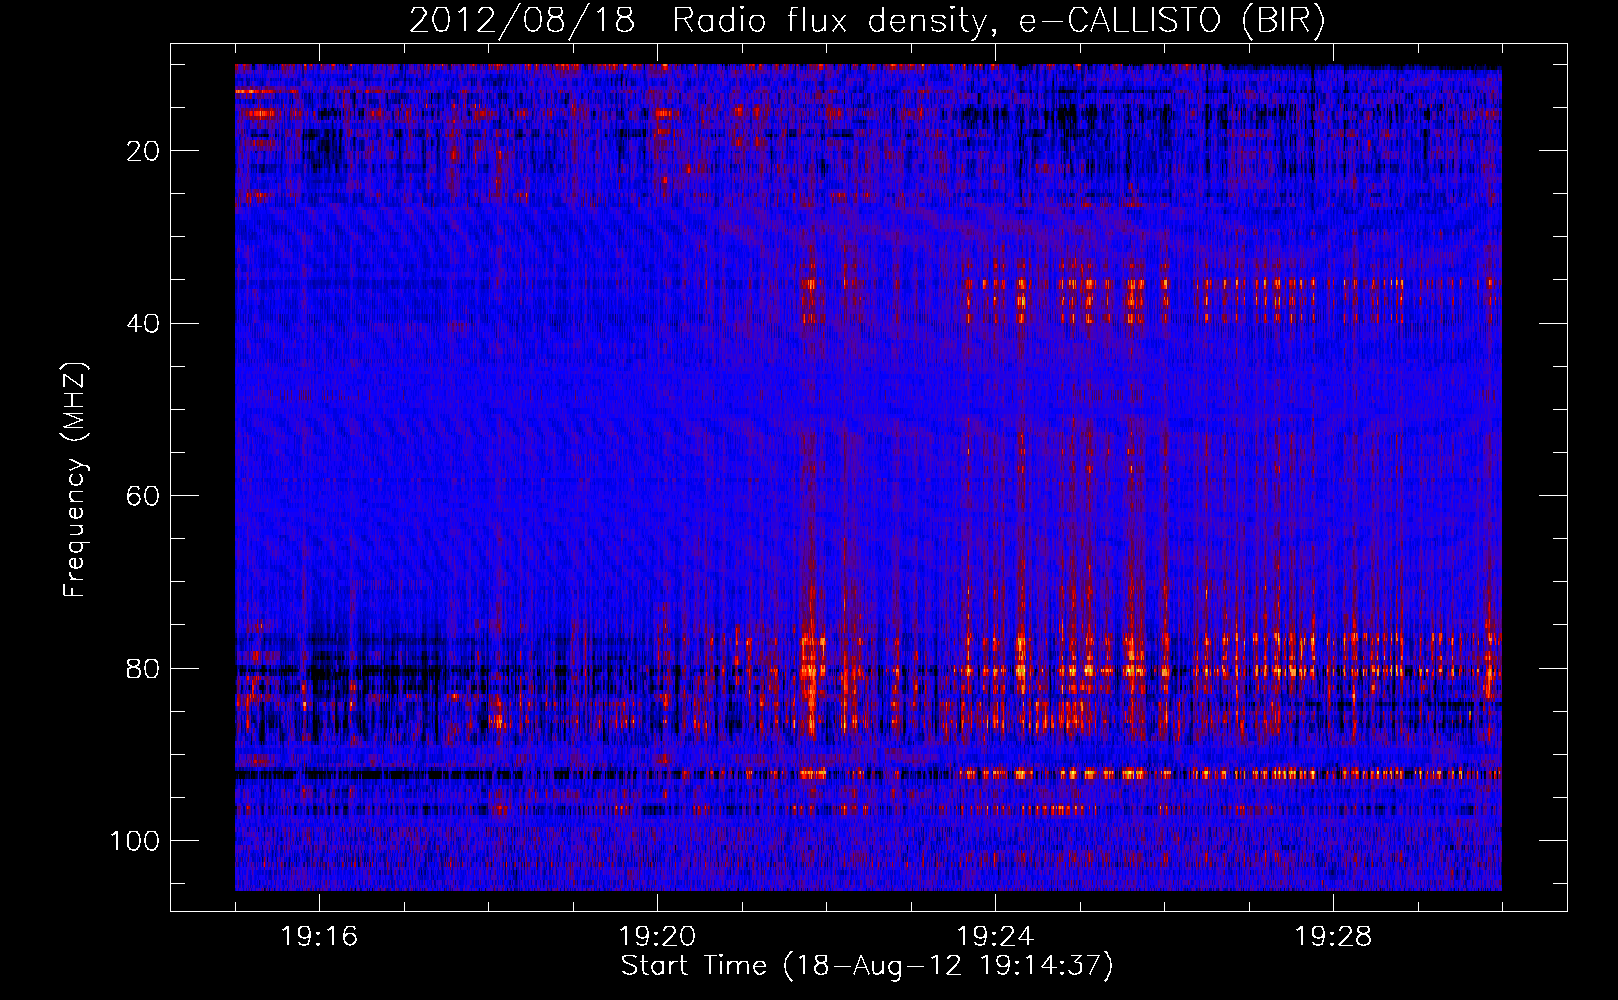The width and height of the screenshot is (1618, 1000).
Task: Click the 19:16 time tick label
Action: click(319, 937)
